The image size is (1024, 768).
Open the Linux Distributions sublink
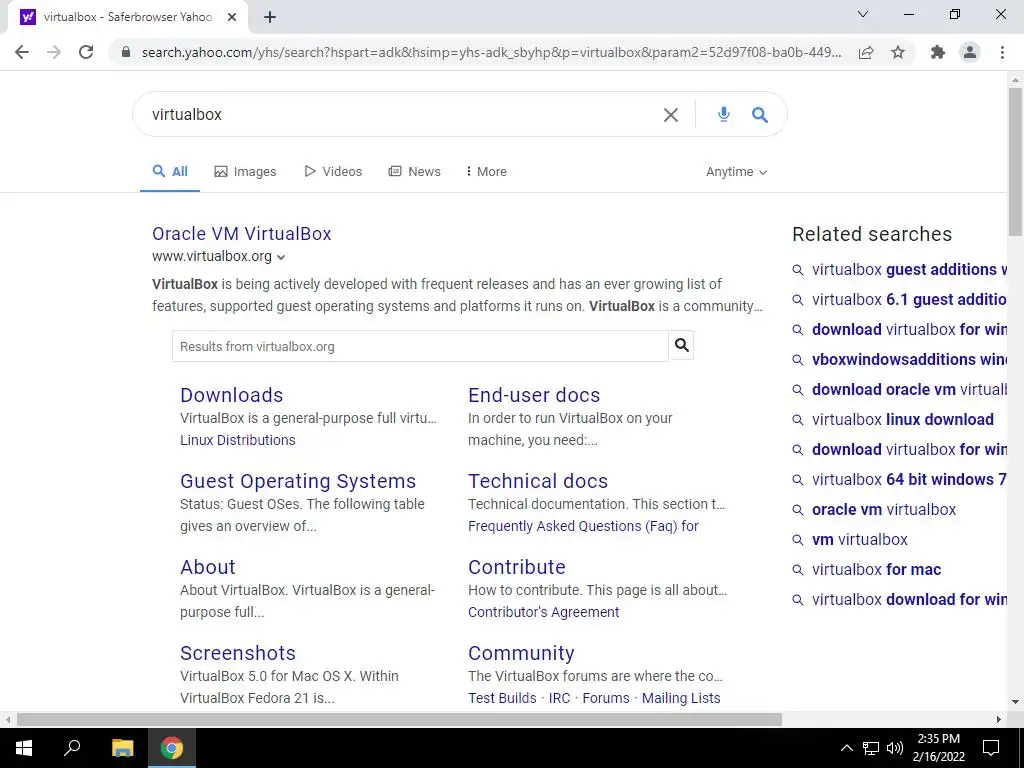click(x=238, y=440)
